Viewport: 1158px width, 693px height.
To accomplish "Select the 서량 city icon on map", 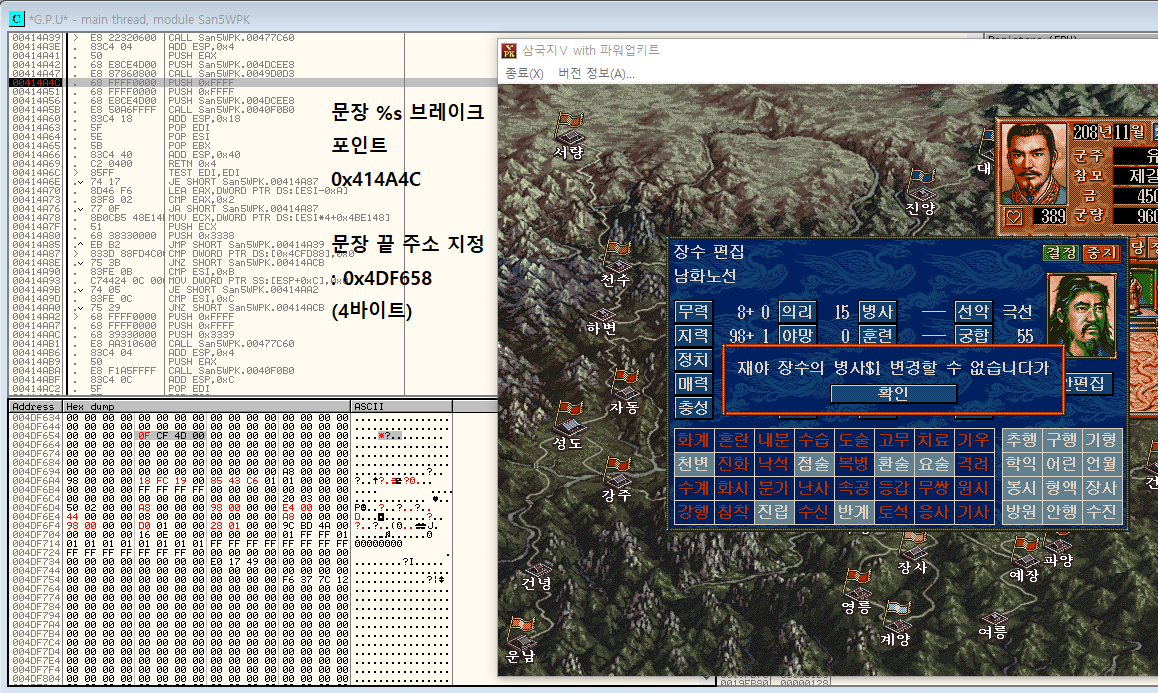I will click(569, 128).
